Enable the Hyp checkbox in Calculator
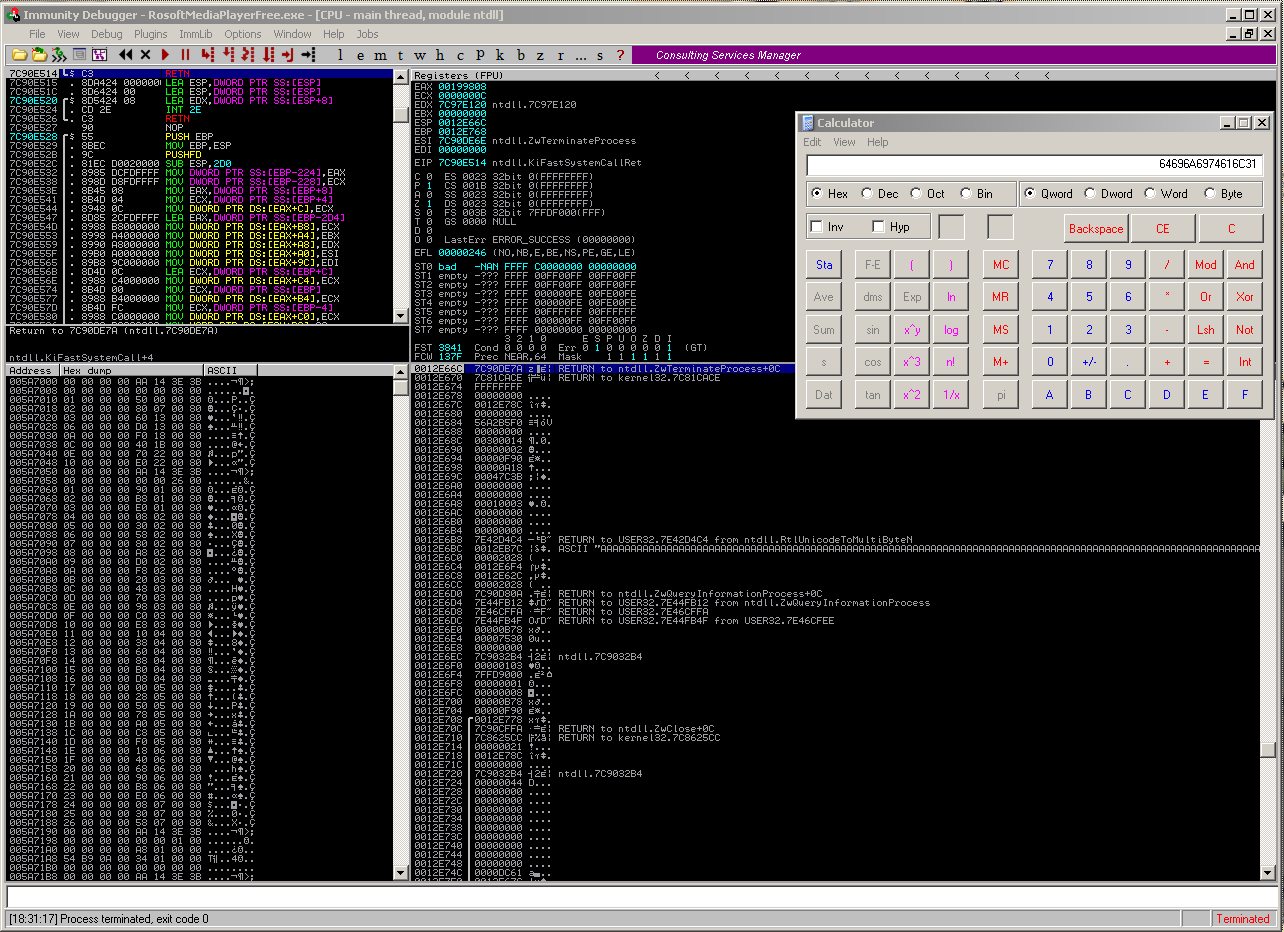 click(x=891, y=227)
